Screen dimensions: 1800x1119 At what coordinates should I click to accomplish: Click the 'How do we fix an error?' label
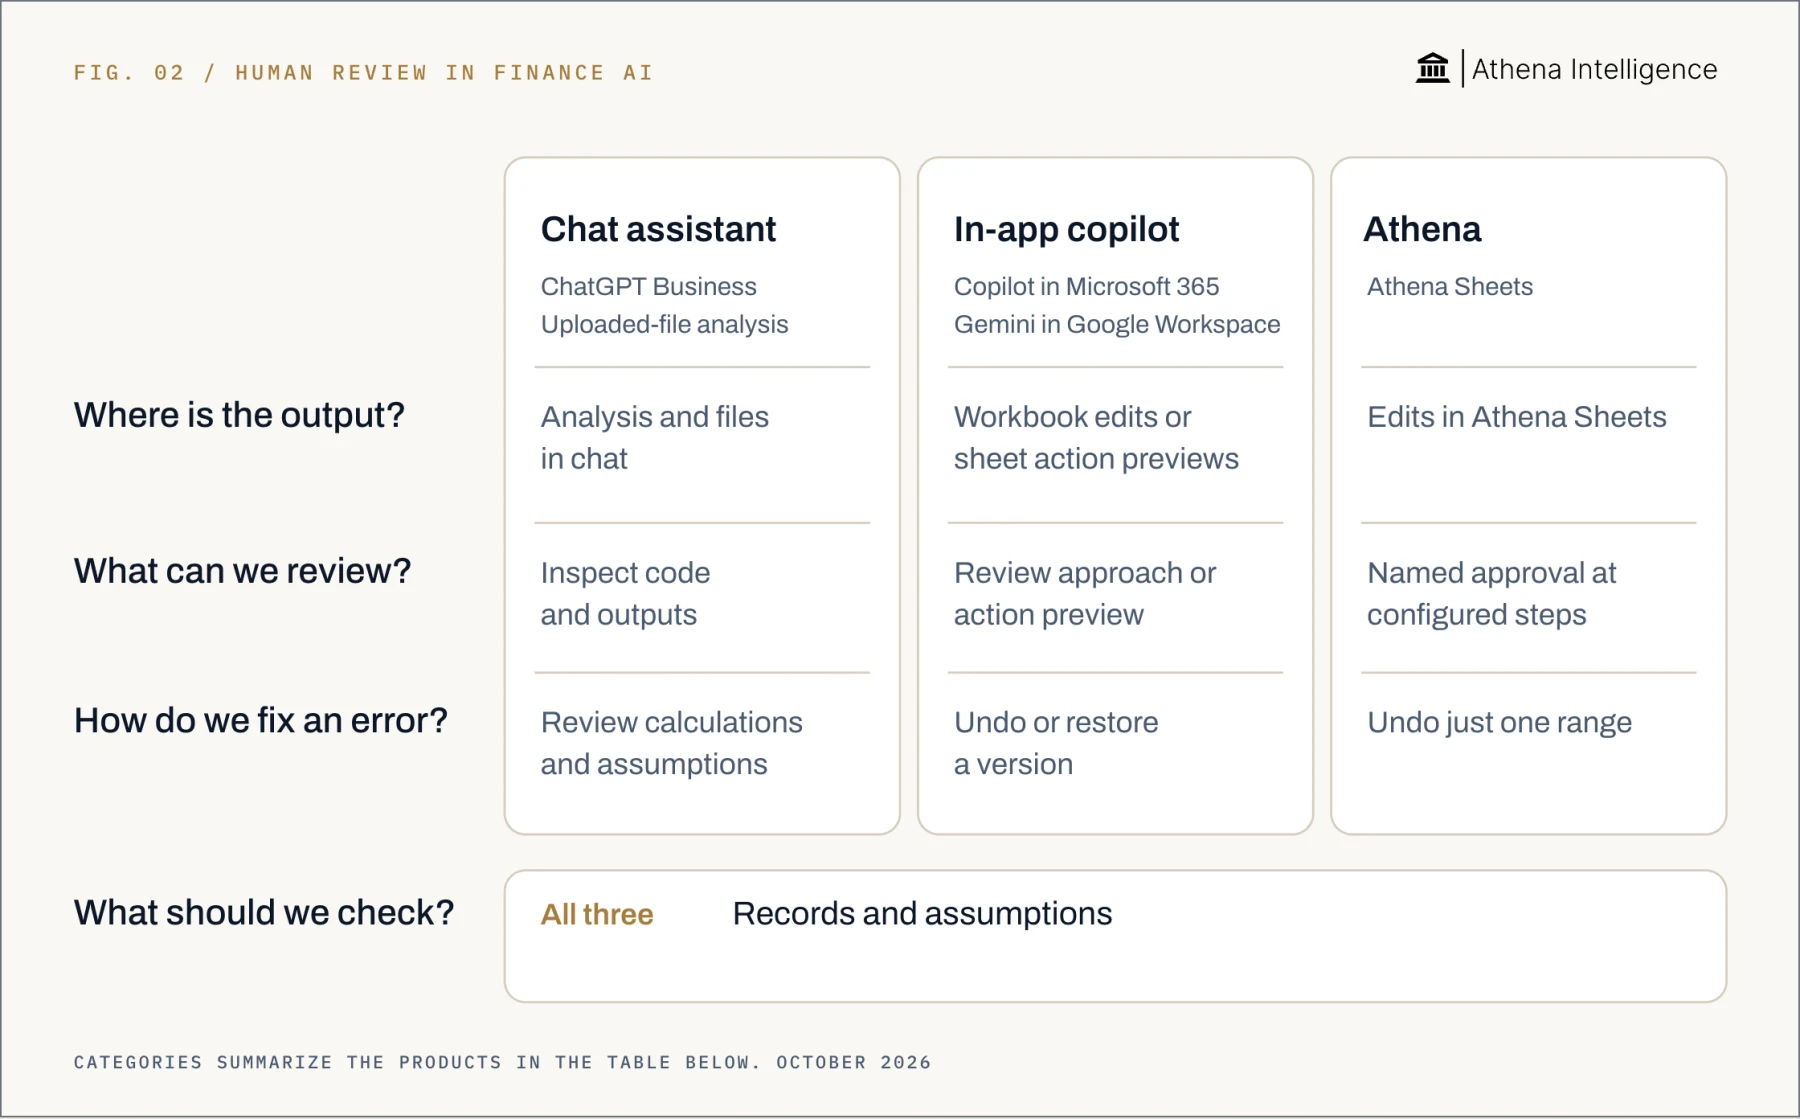260,720
